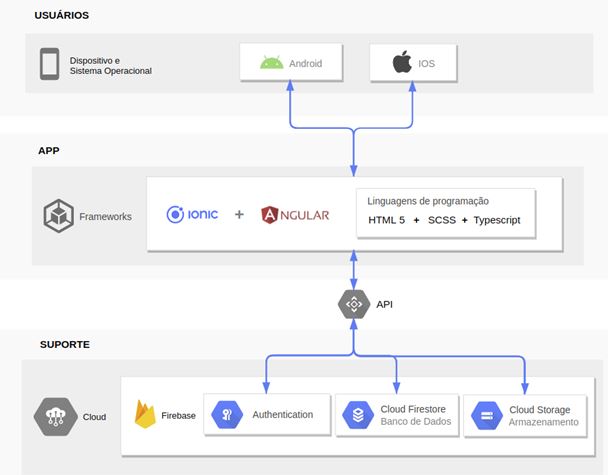Click the gray Cloud hexagon icon
The image size is (608, 475).
[x=55, y=417]
